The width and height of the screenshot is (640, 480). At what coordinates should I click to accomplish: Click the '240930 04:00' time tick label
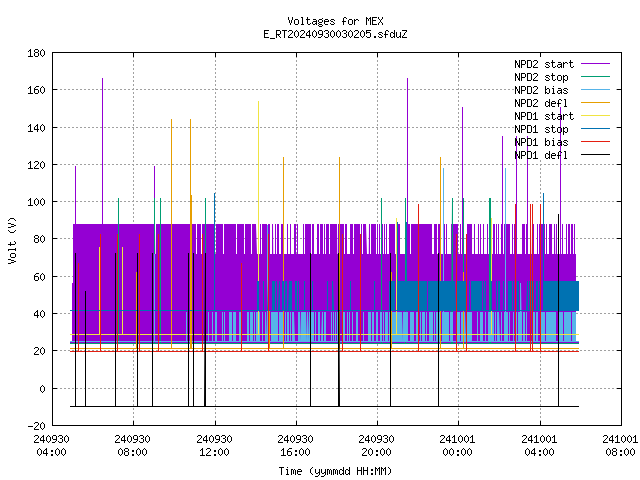pos(51,446)
